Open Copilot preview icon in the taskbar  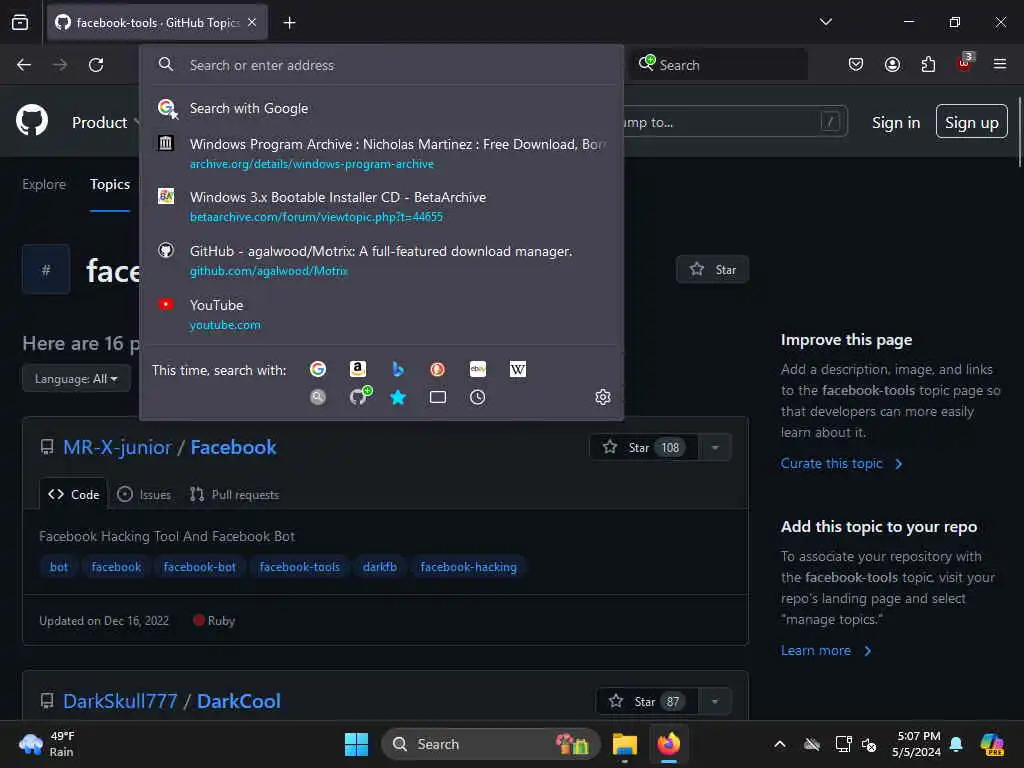click(992, 744)
